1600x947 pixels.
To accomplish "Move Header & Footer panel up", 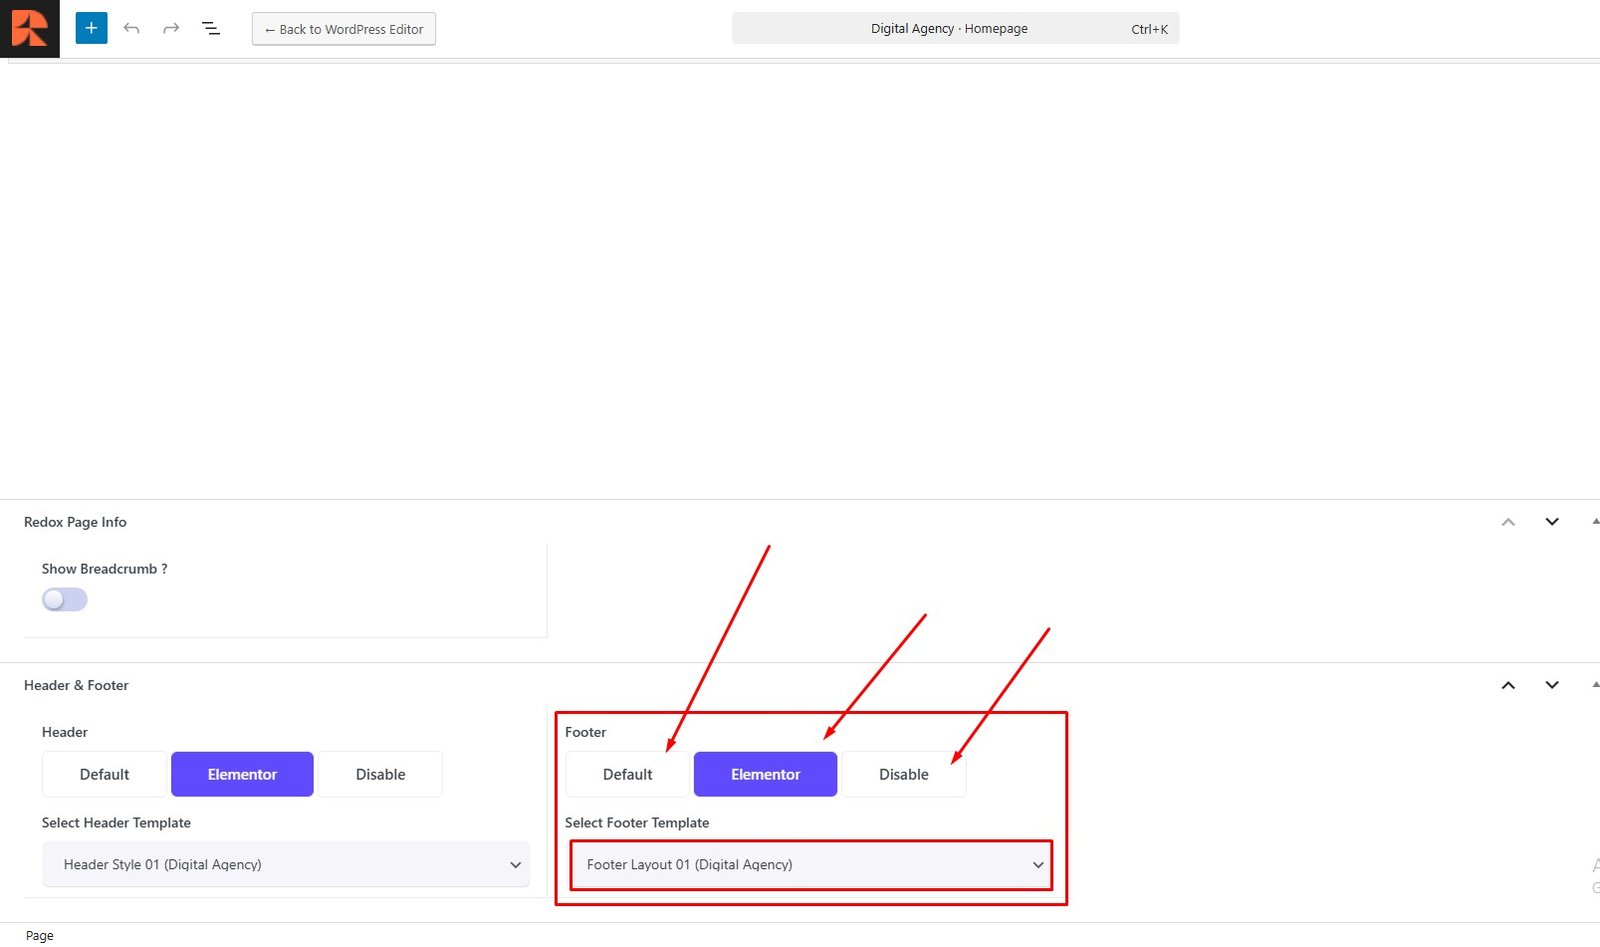I will tap(1508, 685).
